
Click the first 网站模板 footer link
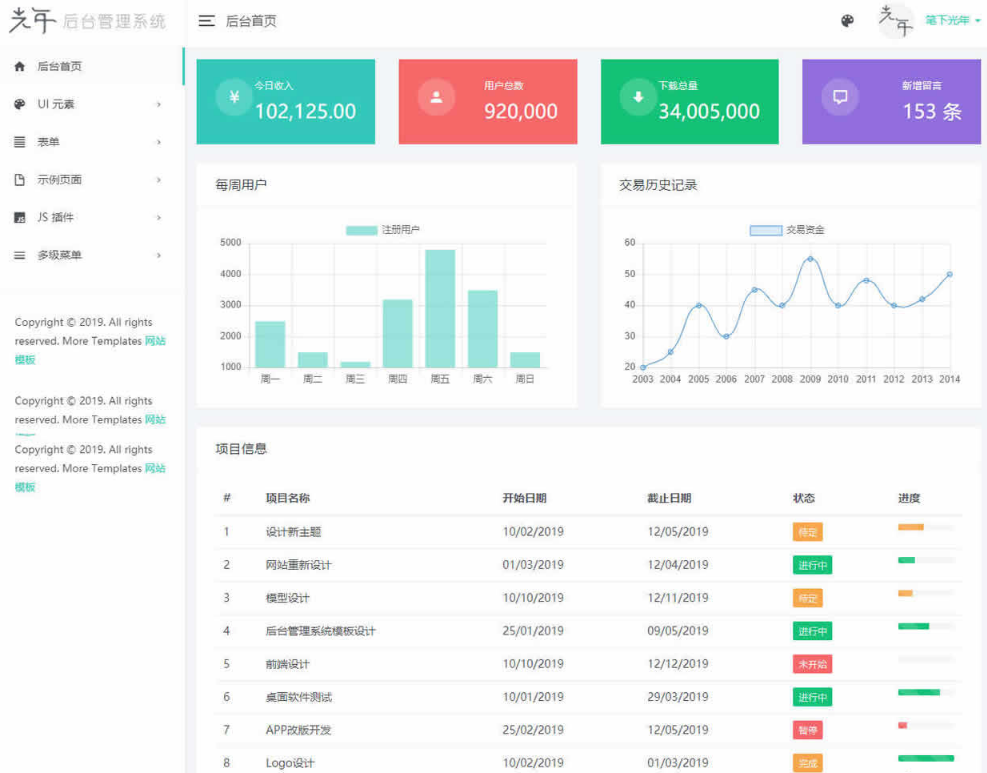click(155, 341)
